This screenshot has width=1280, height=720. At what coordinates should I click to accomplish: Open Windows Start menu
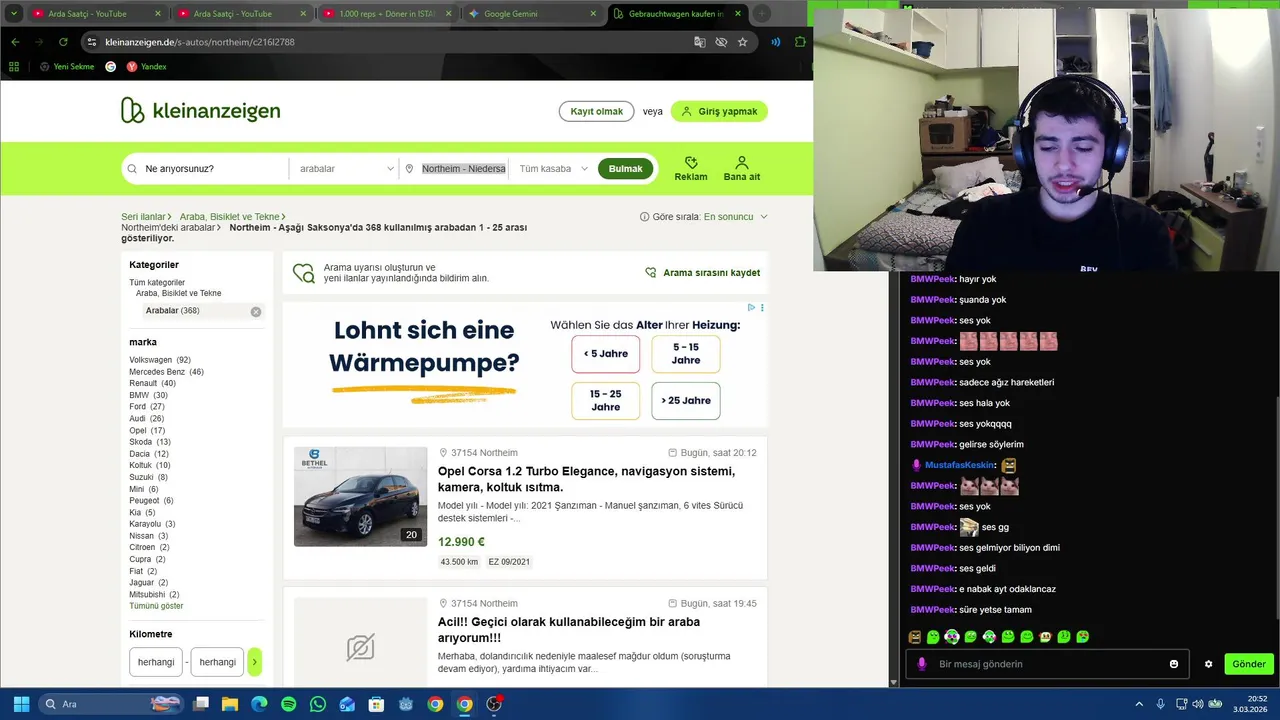[20, 704]
